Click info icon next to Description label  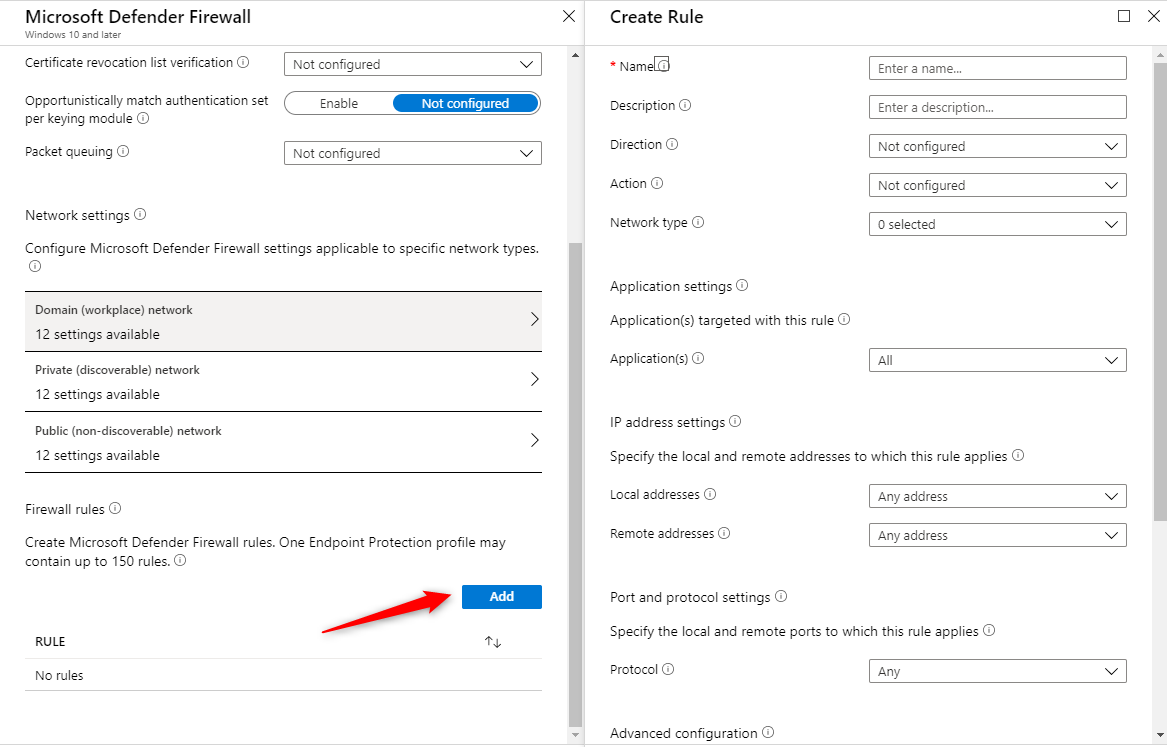coord(685,105)
